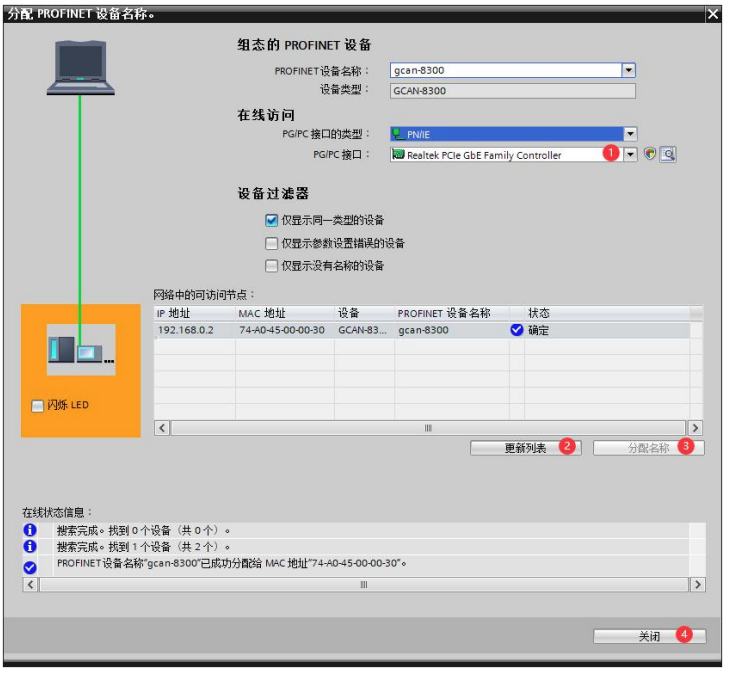
Task: Click log line 'found 0 devices (of 0)'
Action: coord(143,530)
